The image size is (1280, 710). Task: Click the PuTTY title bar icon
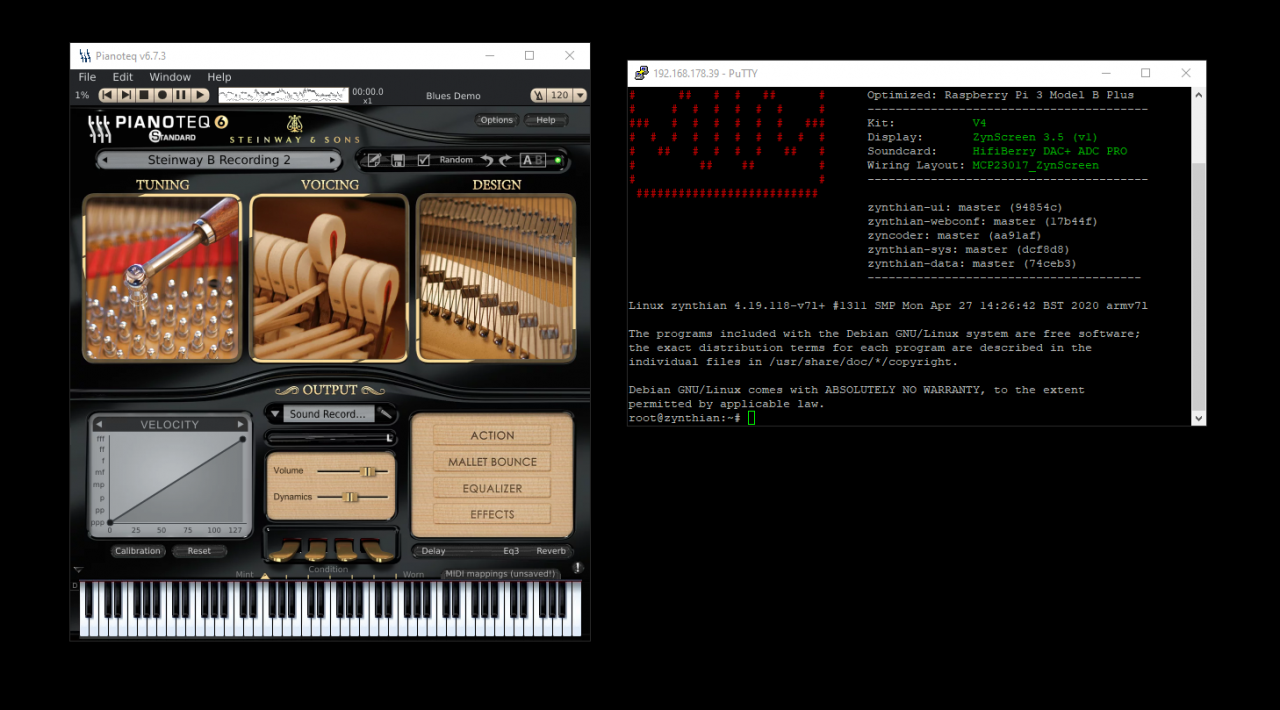point(641,73)
